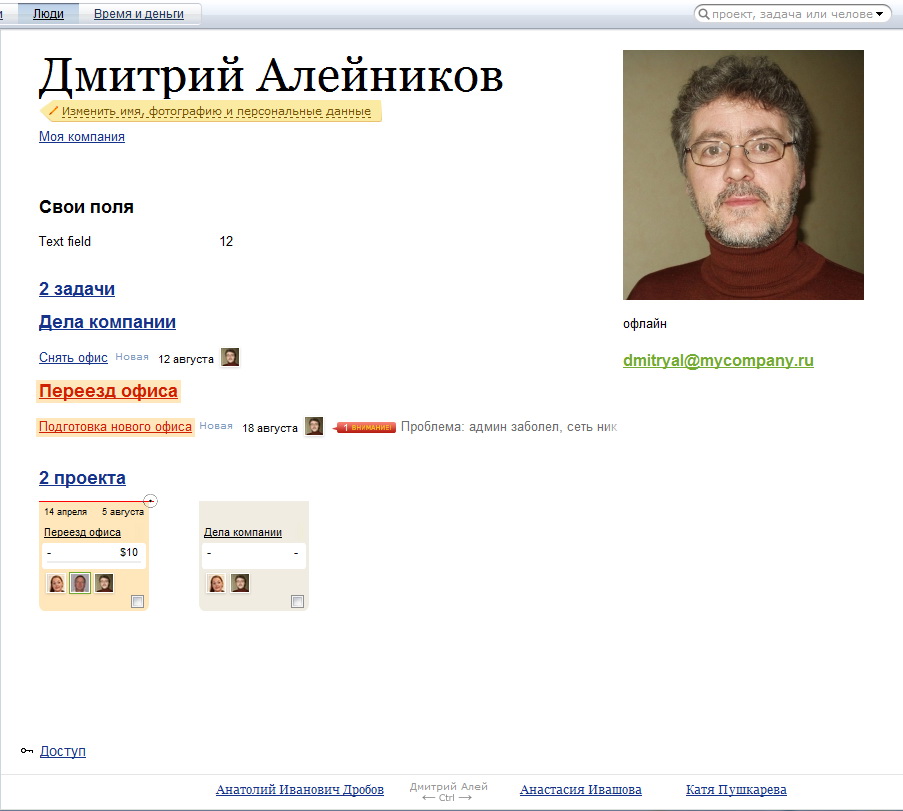
Task: Click the profile photo of Дмитрий Алейников
Action: [743, 175]
